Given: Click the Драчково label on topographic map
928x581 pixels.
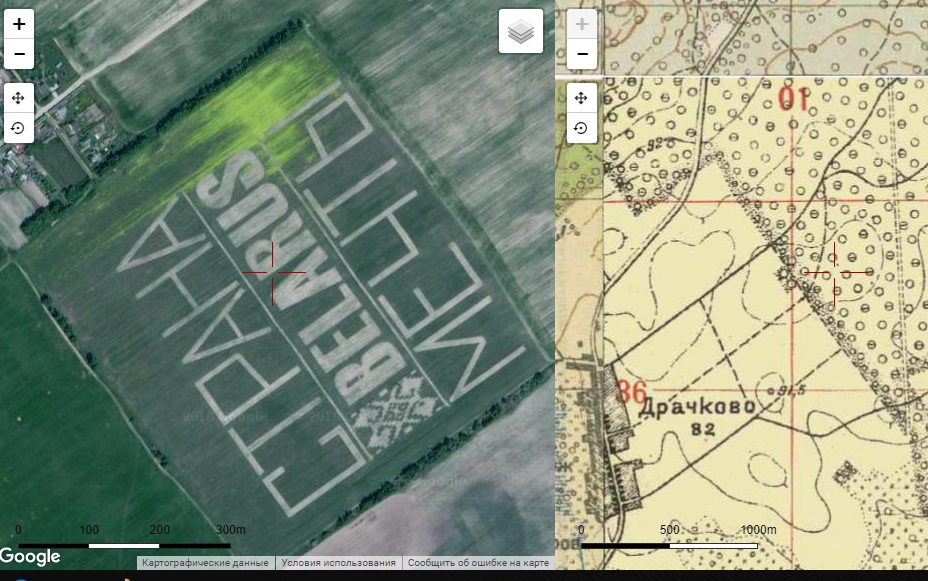Looking at the screenshot, I should coord(698,407).
